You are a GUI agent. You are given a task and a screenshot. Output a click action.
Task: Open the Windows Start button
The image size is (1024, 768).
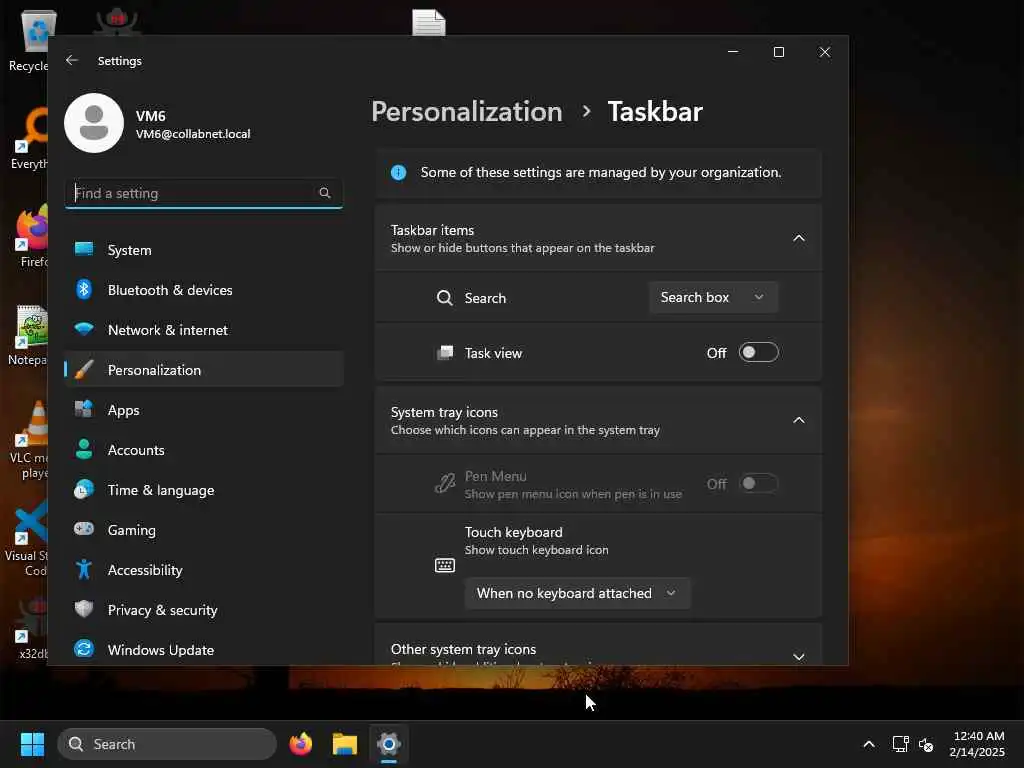(x=32, y=744)
